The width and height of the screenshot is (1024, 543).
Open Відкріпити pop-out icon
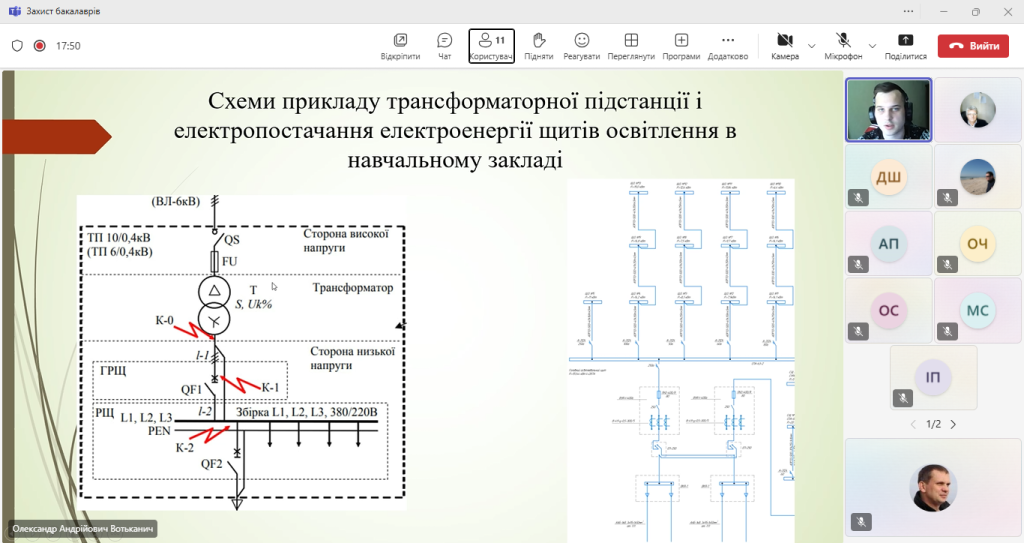point(400,45)
